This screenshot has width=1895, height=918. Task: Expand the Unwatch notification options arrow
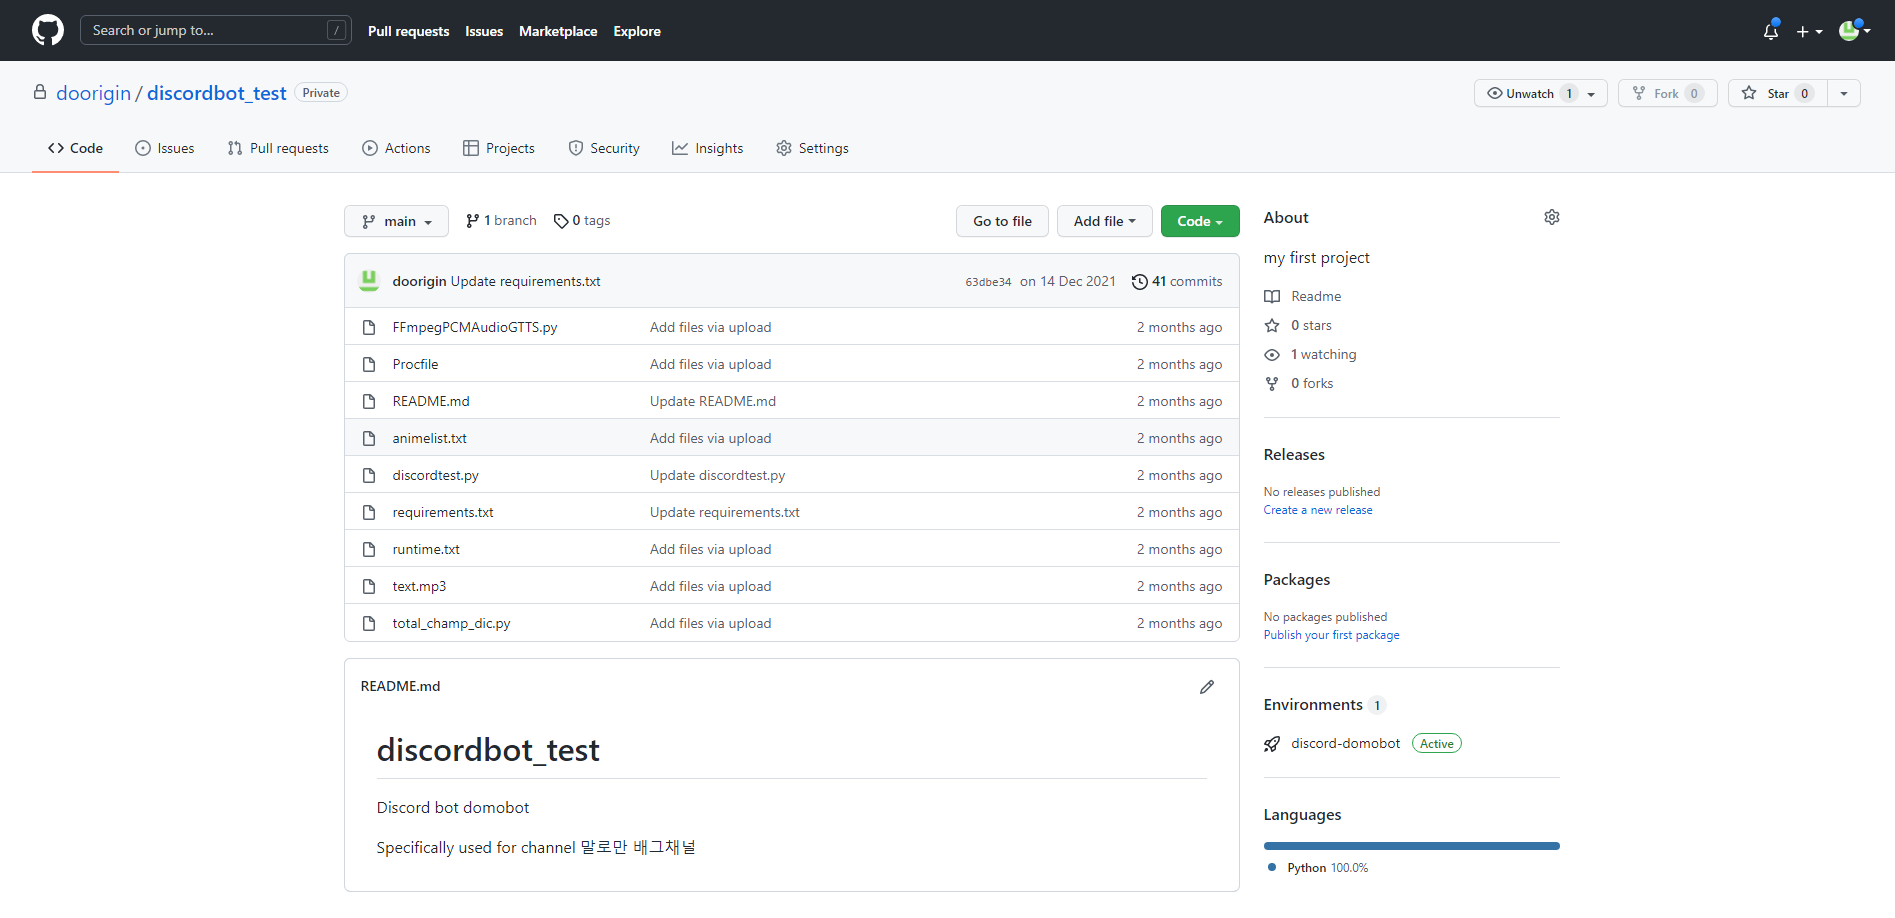coord(1592,93)
